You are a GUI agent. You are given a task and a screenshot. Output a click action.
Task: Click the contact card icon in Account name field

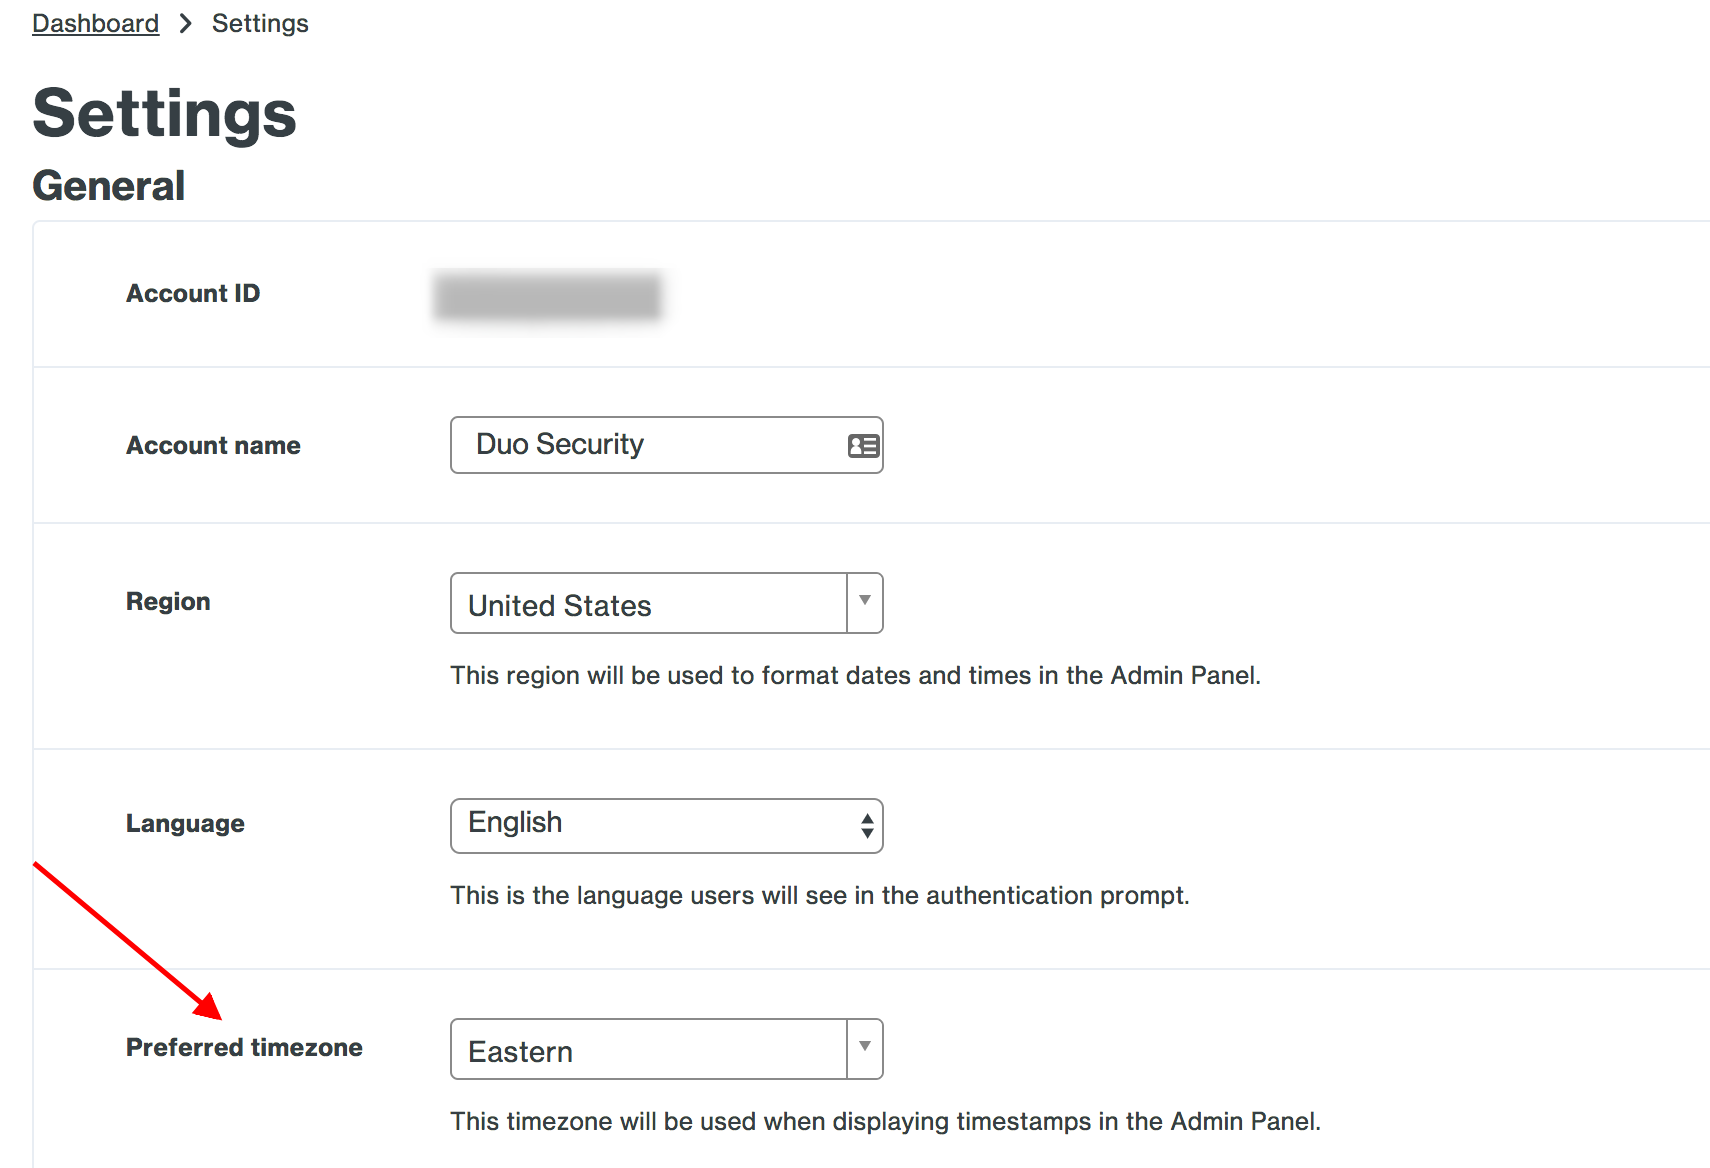coord(862,445)
